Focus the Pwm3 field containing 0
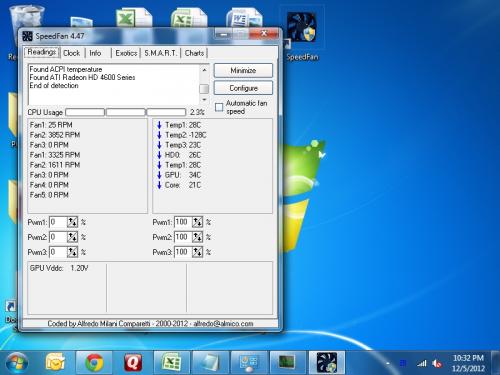Viewport: 500px width, 375px height. (58, 252)
